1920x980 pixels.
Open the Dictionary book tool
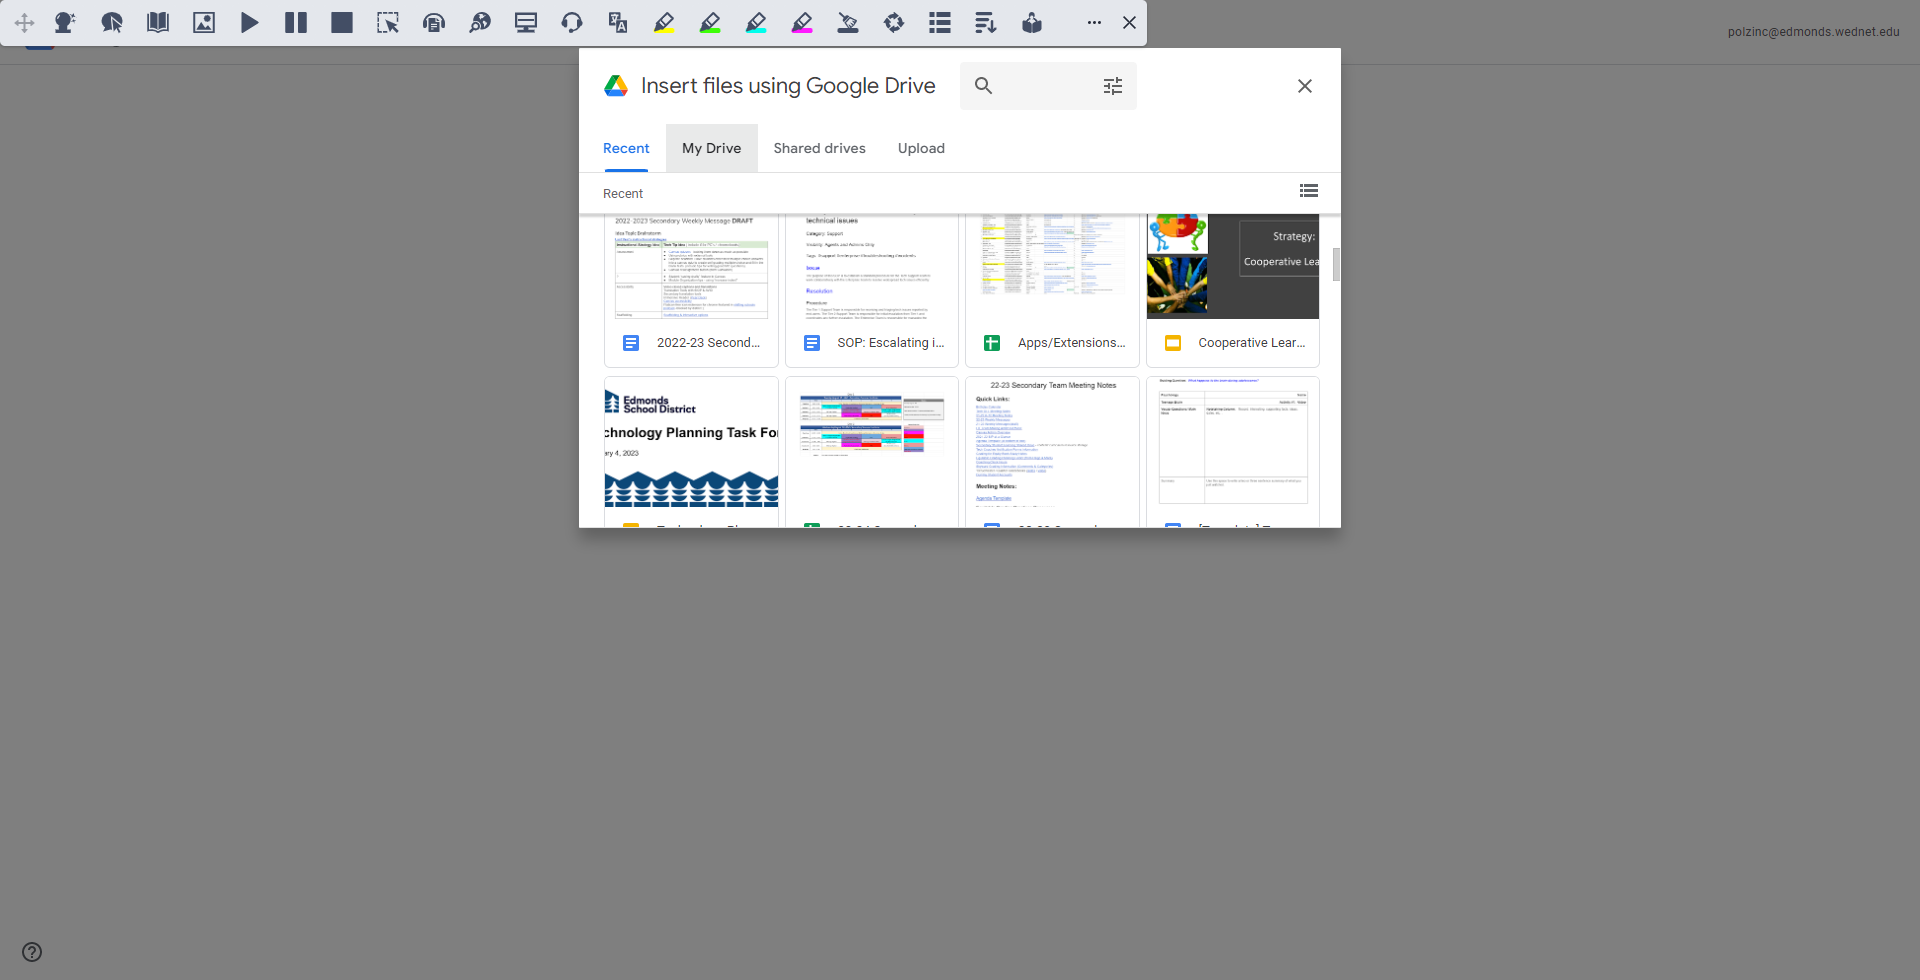(158, 23)
